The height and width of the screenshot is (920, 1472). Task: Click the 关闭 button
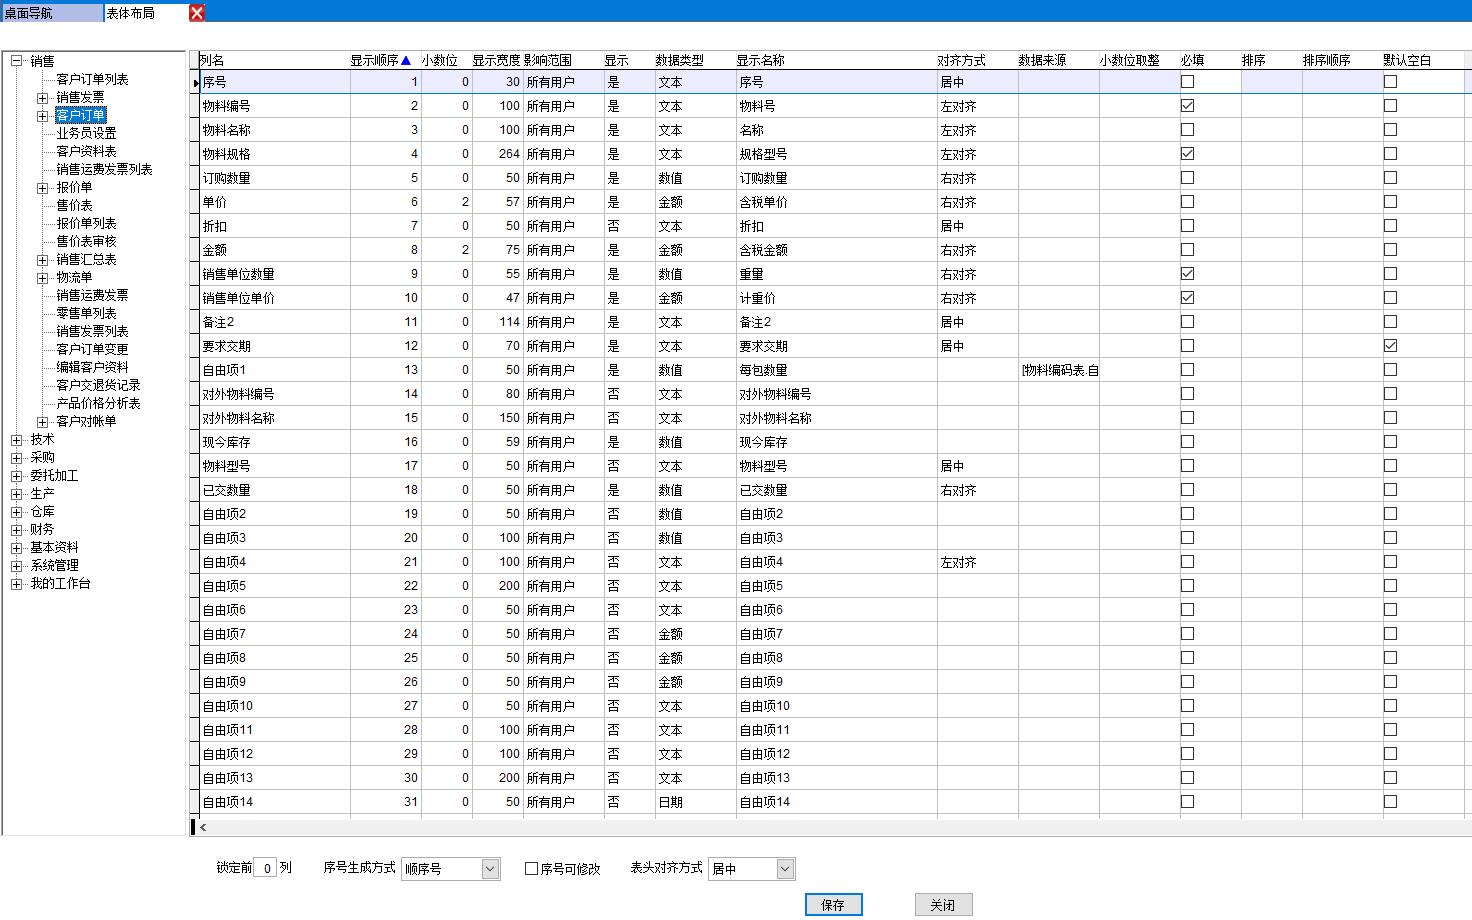pos(943,904)
